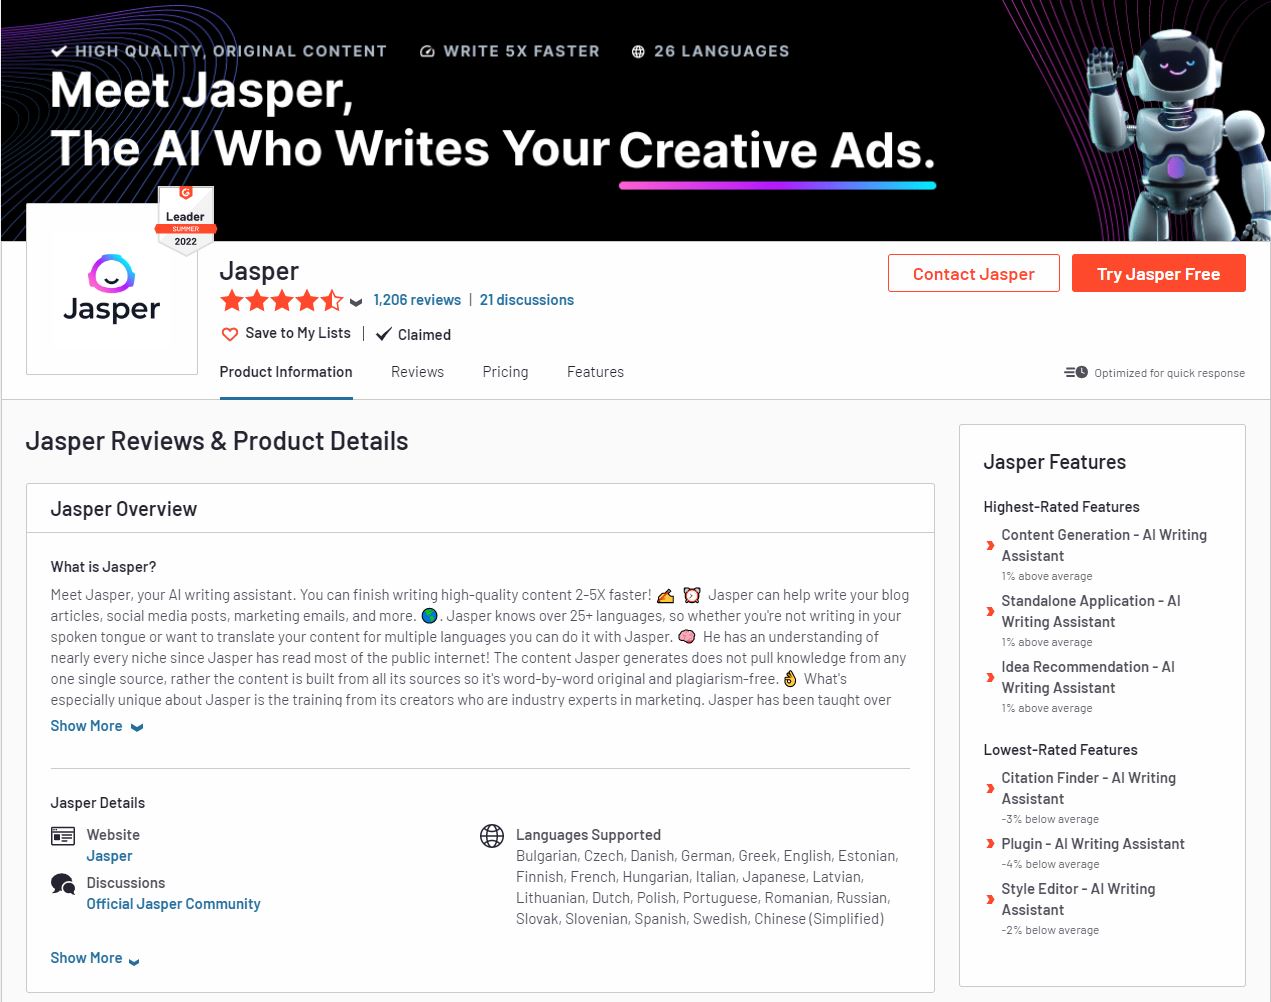Click the 'Meet Jasper' banner headline

pyautogui.click(x=202, y=91)
